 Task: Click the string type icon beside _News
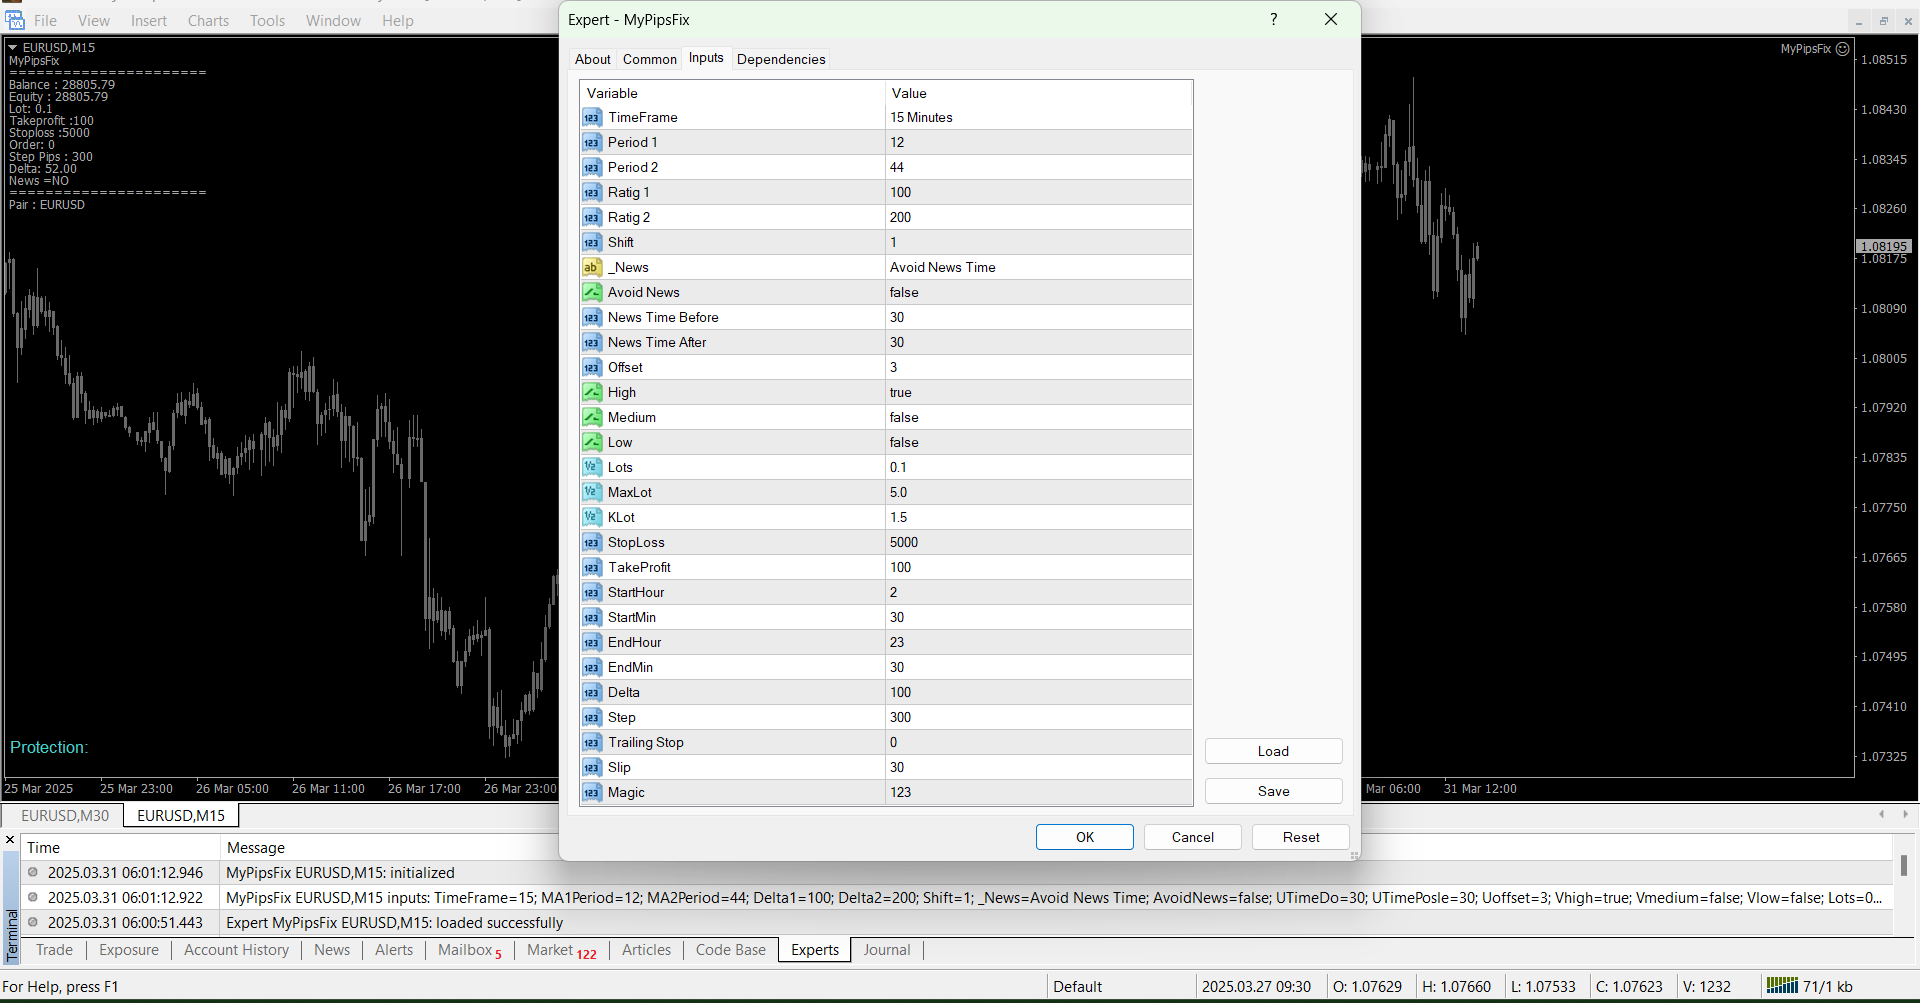(592, 268)
